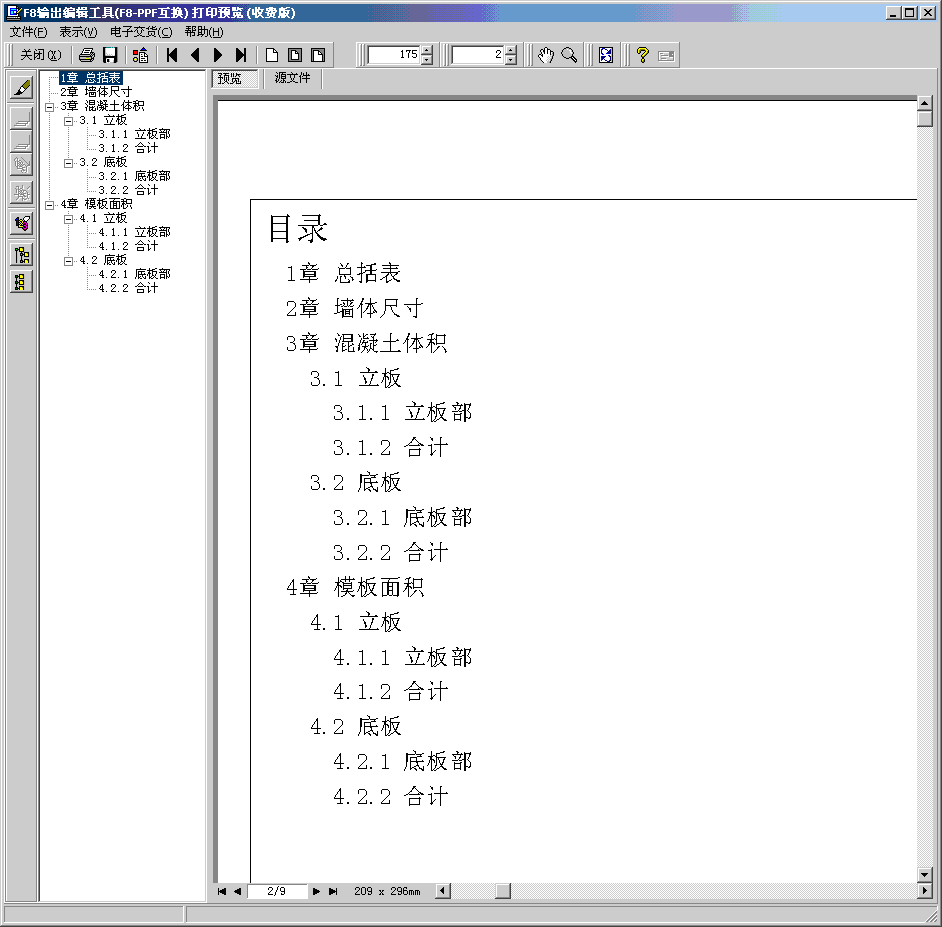Select the 1章 总括表 tree item
Screen dimensions: 942x927
click(91, 78)
